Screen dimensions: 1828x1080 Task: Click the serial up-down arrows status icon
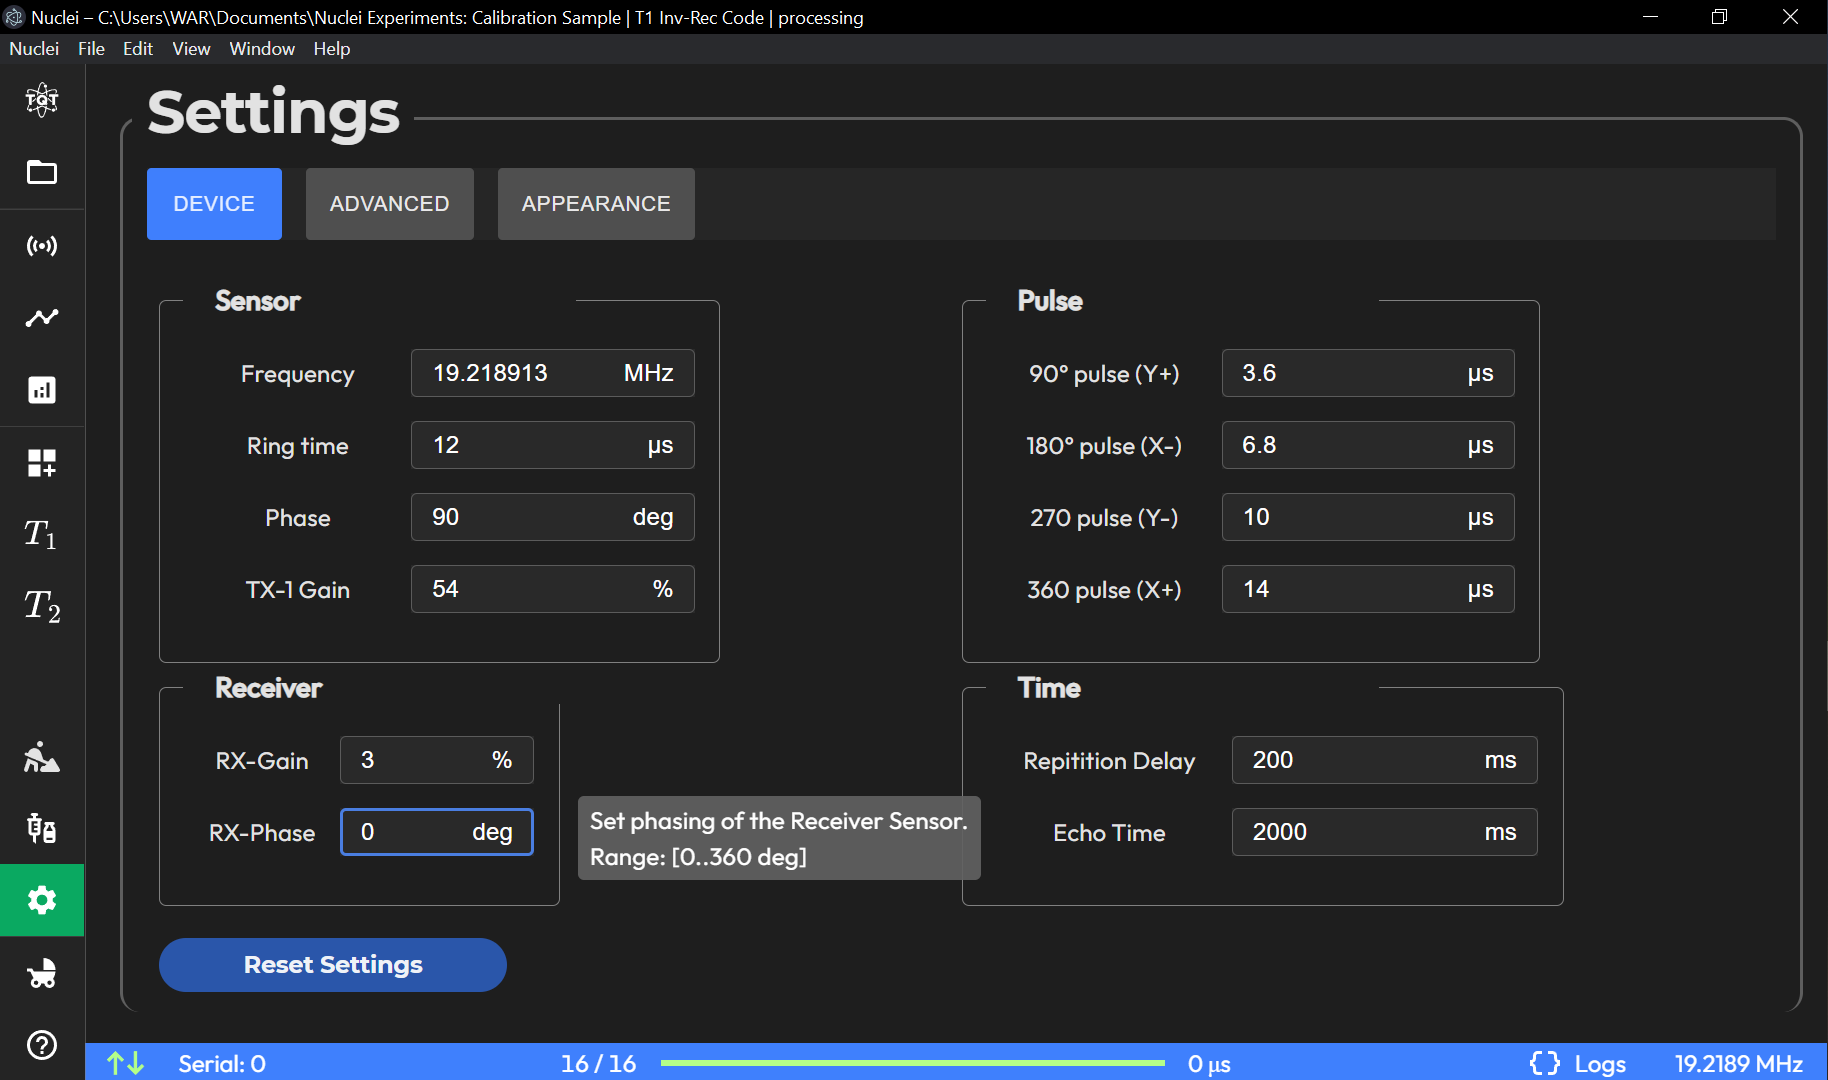click(x=126, y=1063)
